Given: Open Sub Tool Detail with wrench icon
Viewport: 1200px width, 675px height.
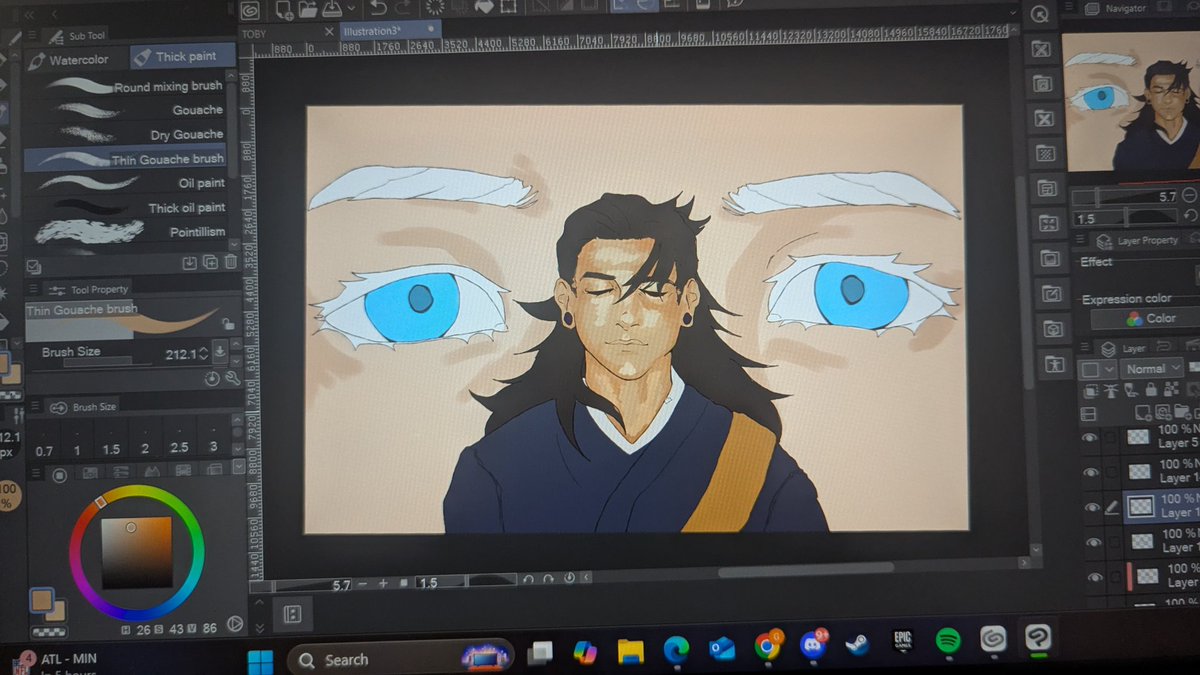Looking at the screenshot, I should click(231, 379).
